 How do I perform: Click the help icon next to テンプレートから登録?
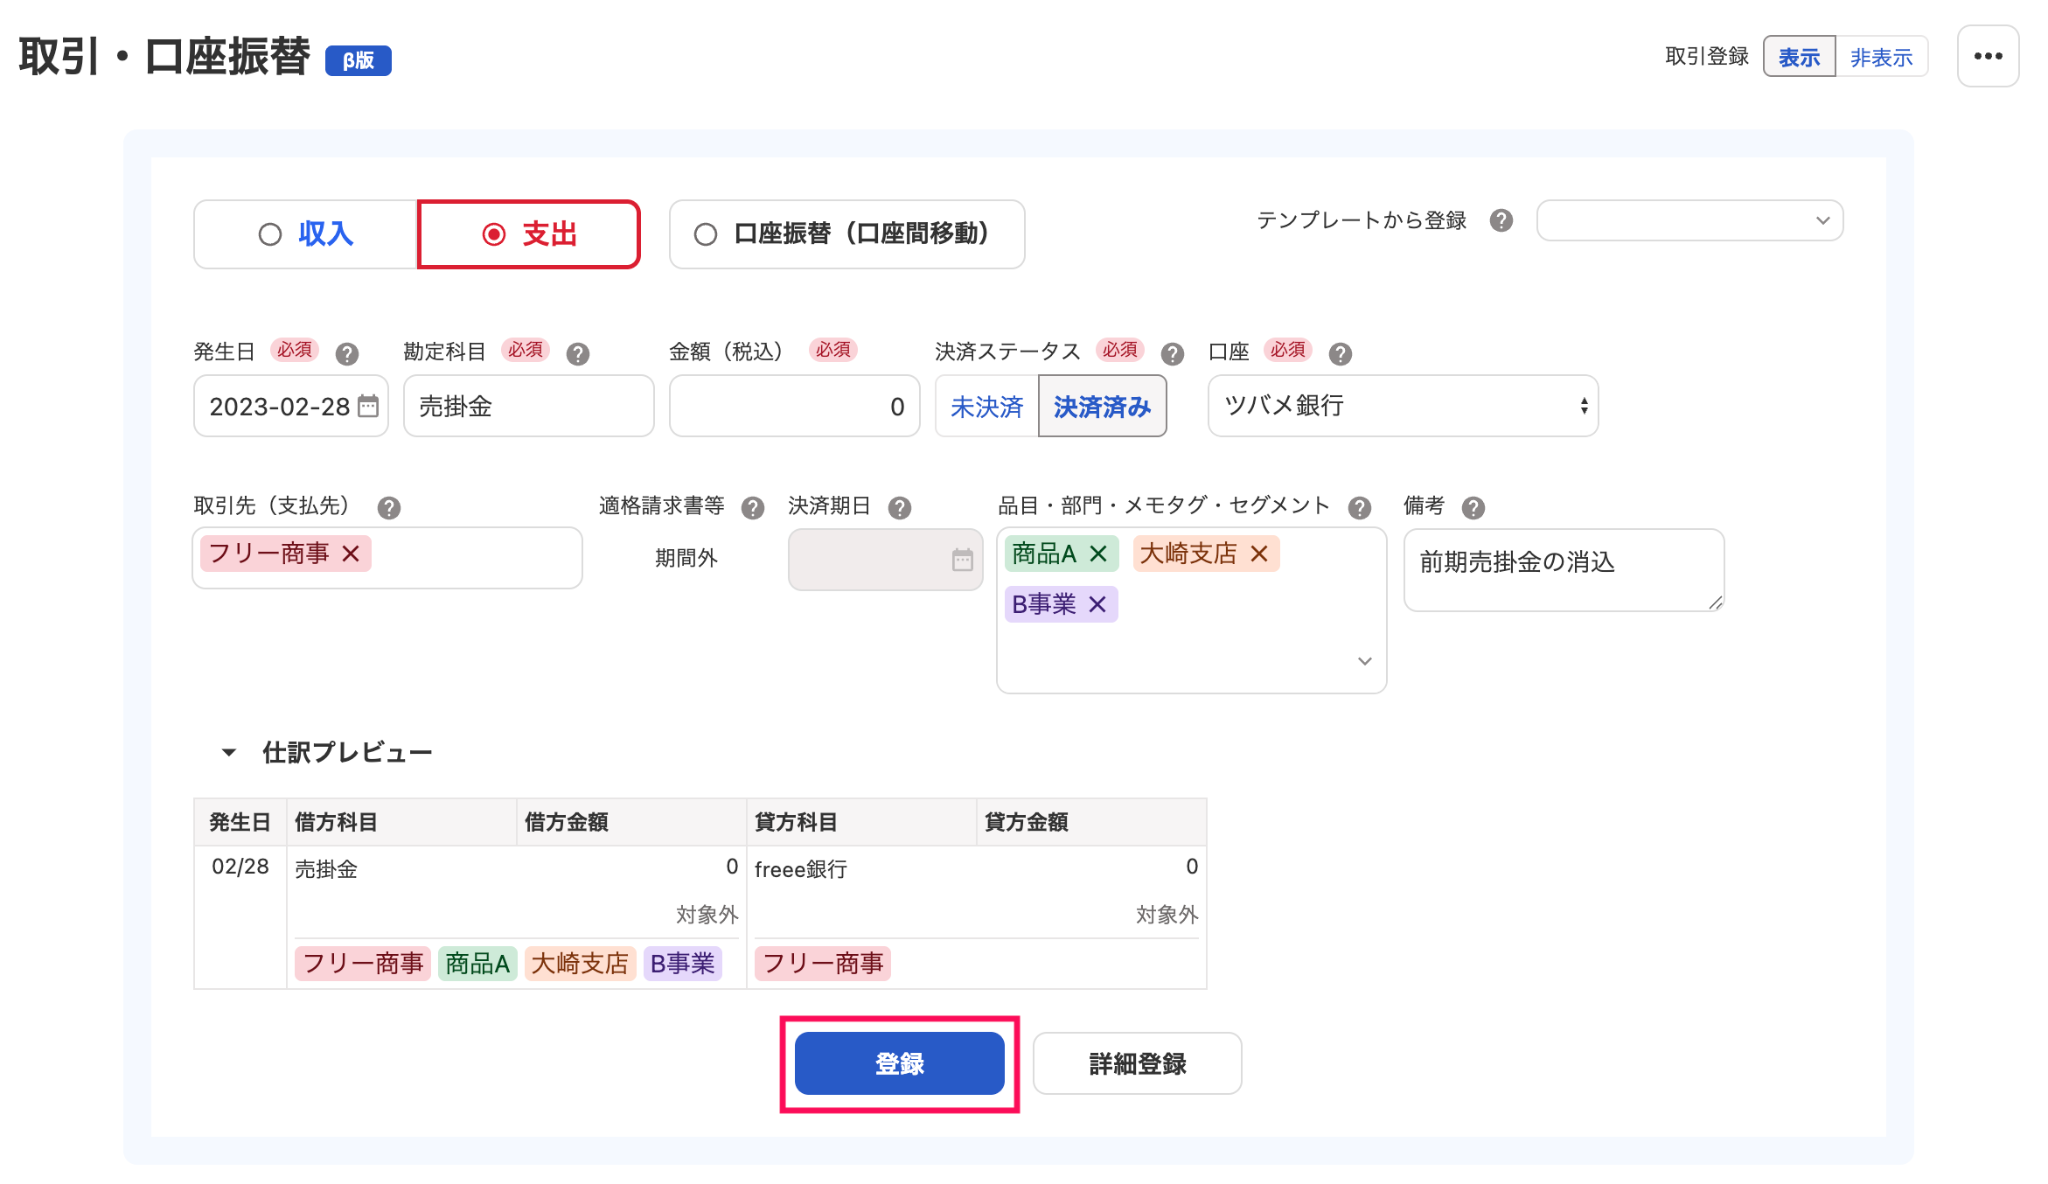click(1500, 221)
